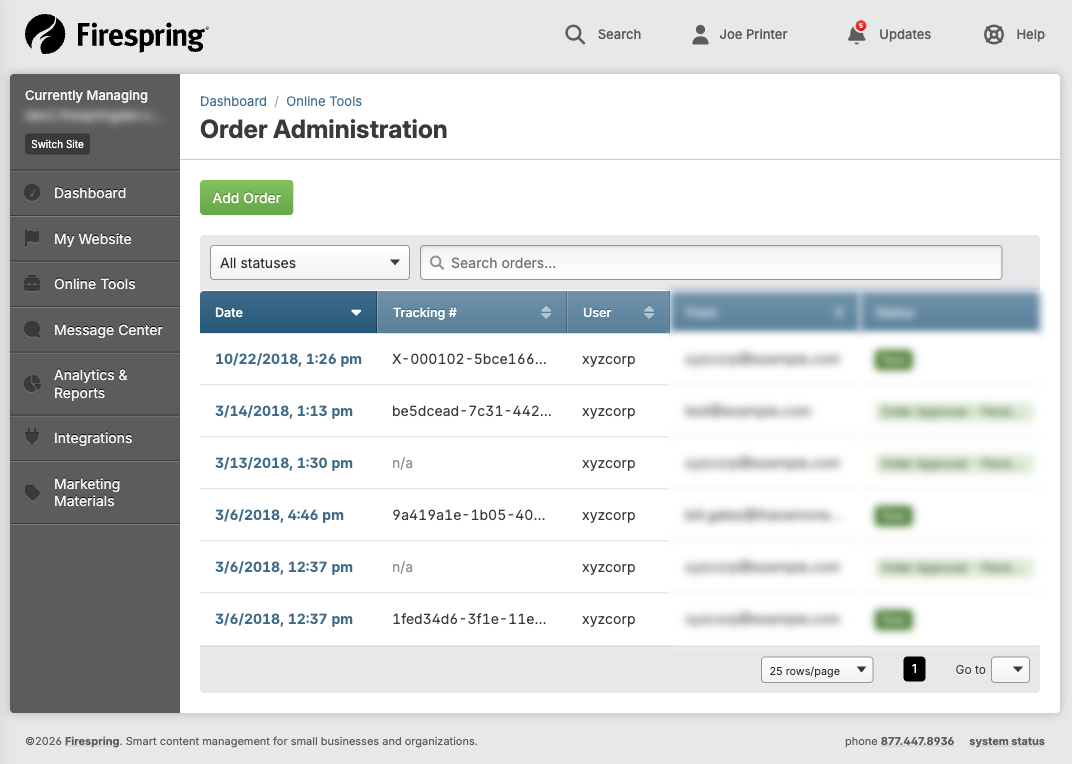Click the Updates label in header

pos(904,34)
